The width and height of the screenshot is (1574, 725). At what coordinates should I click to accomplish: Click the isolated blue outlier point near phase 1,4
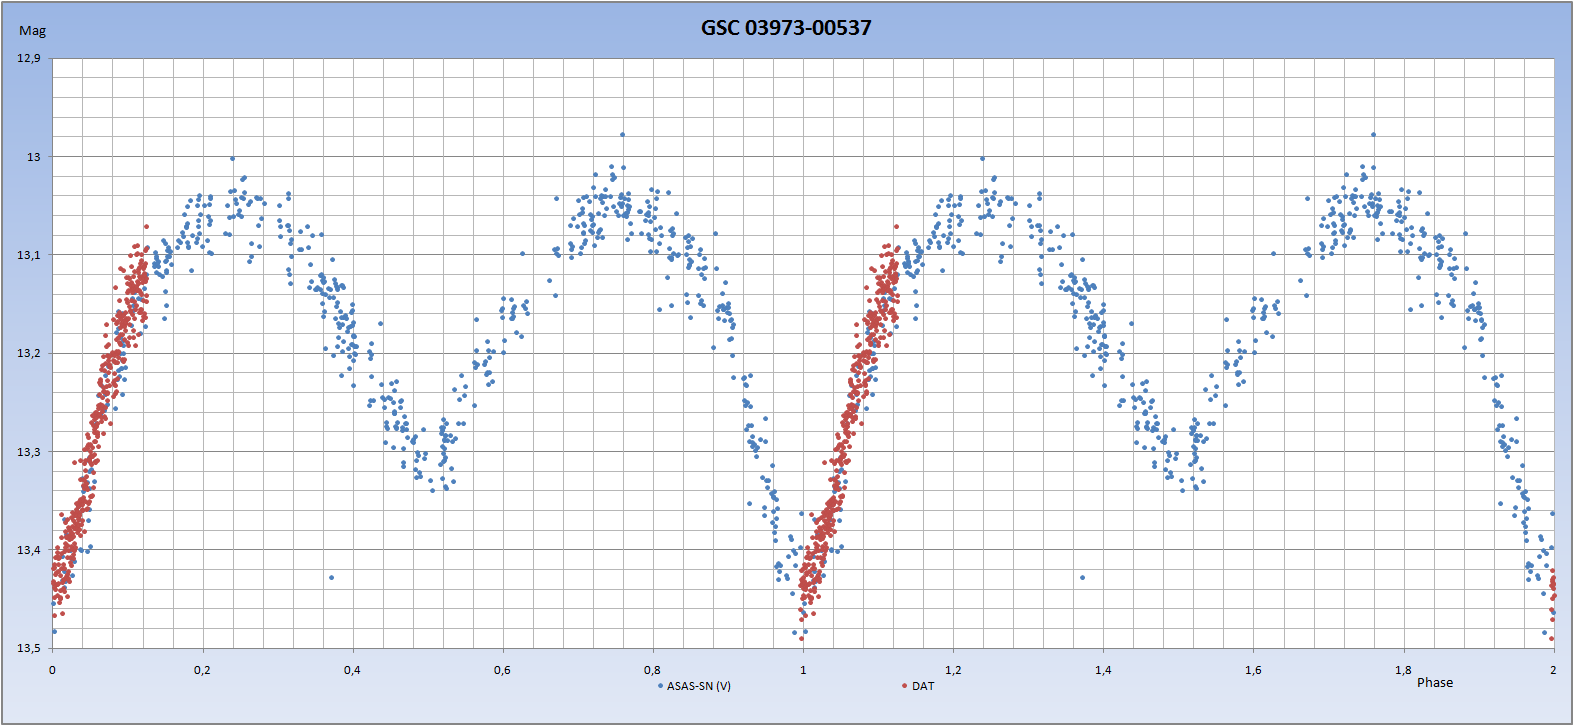tap(1082, 577)
